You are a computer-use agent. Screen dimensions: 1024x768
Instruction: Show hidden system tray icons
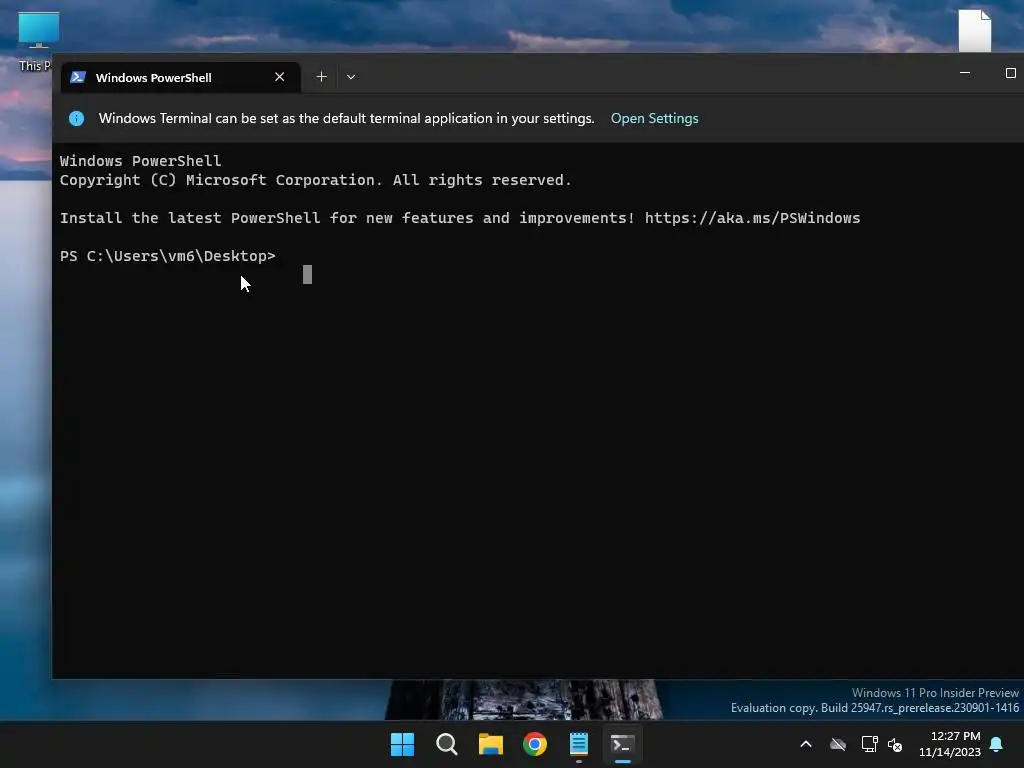806,744
